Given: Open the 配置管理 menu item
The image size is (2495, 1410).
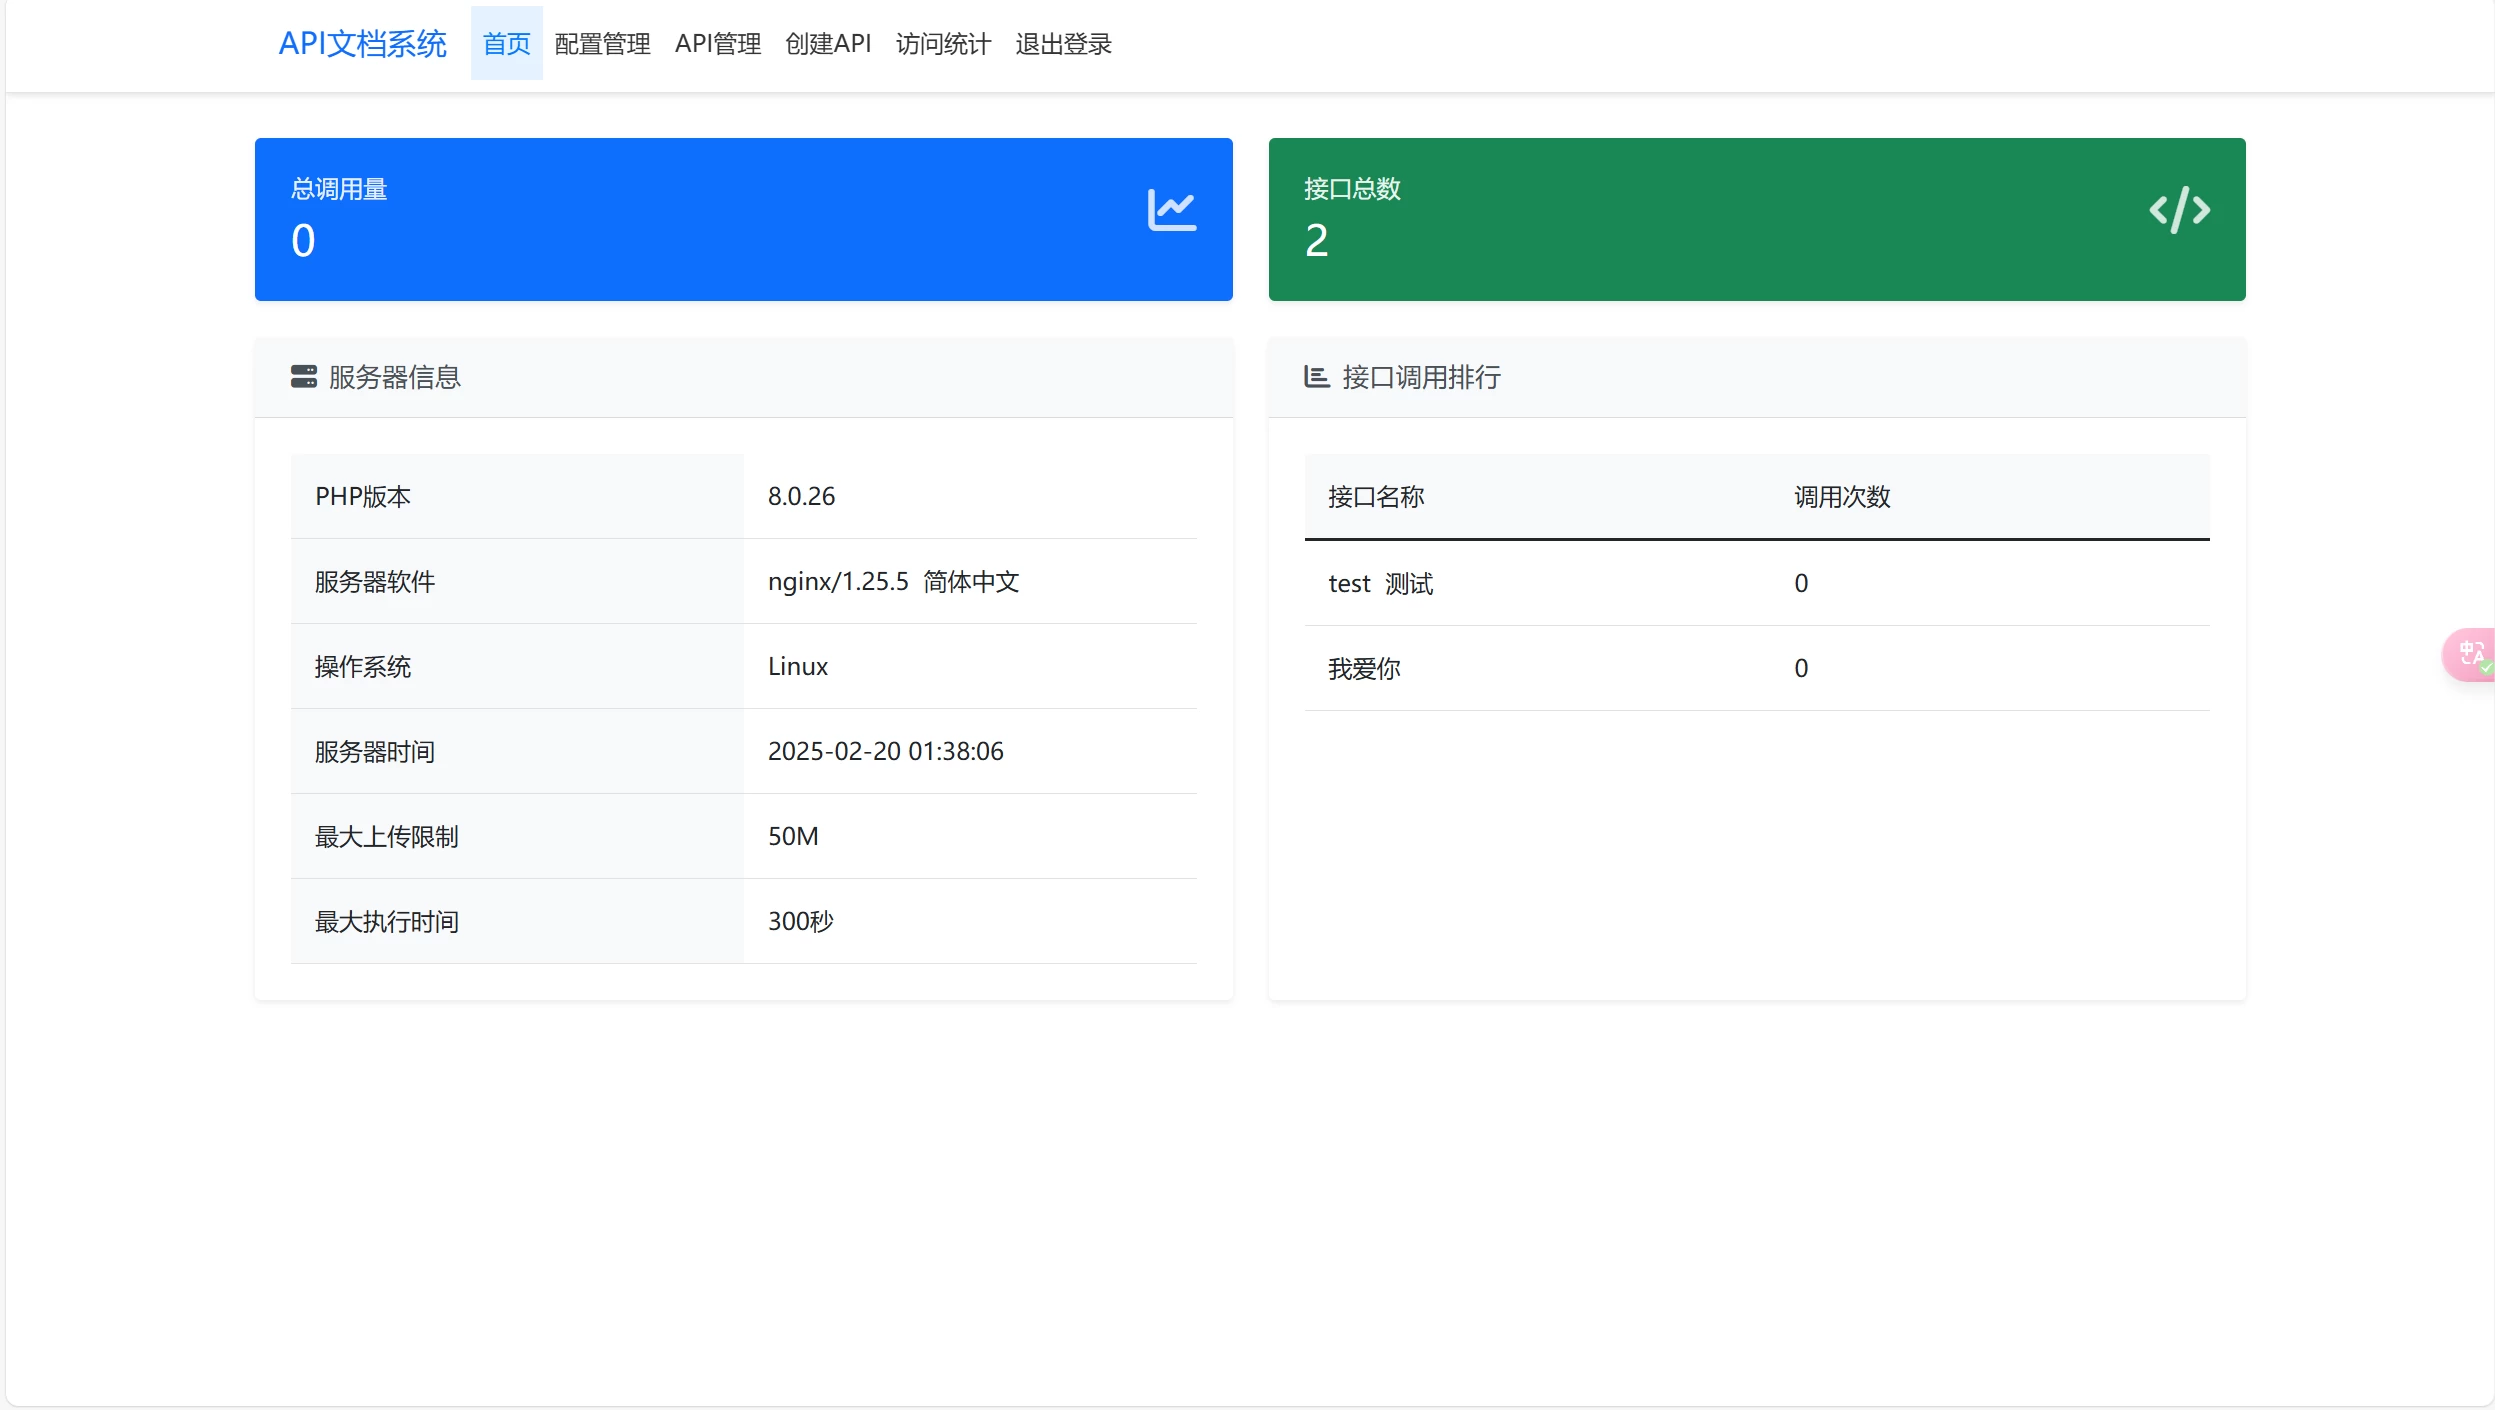Looking at the screenshot, I should [x=601, y=43].
